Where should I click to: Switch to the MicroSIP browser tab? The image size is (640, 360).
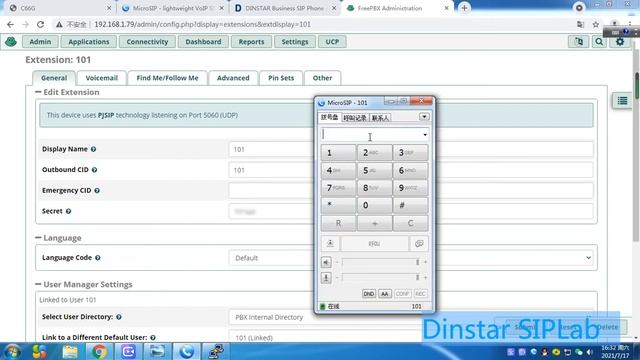coord(173,8)
